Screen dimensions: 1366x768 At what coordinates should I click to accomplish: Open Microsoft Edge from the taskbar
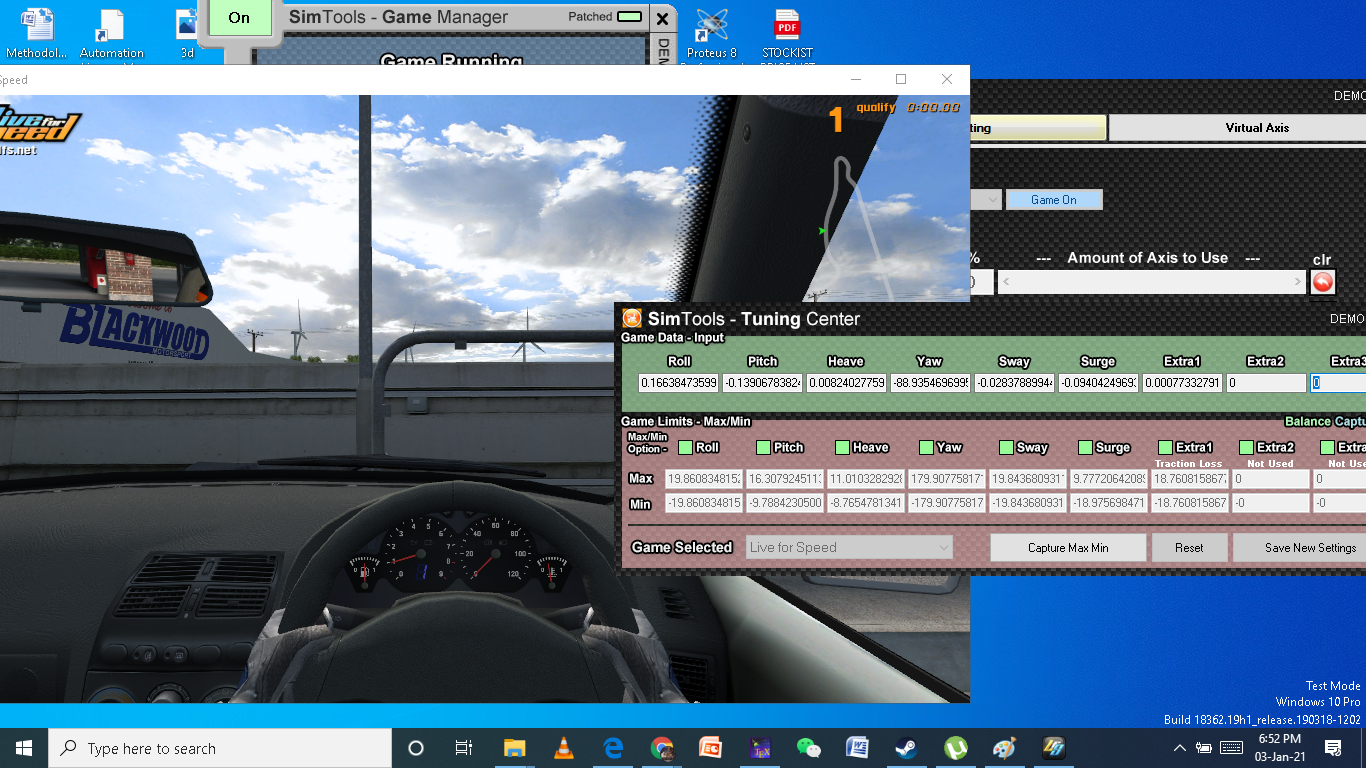pyautogui.click(x=612, y=748)
